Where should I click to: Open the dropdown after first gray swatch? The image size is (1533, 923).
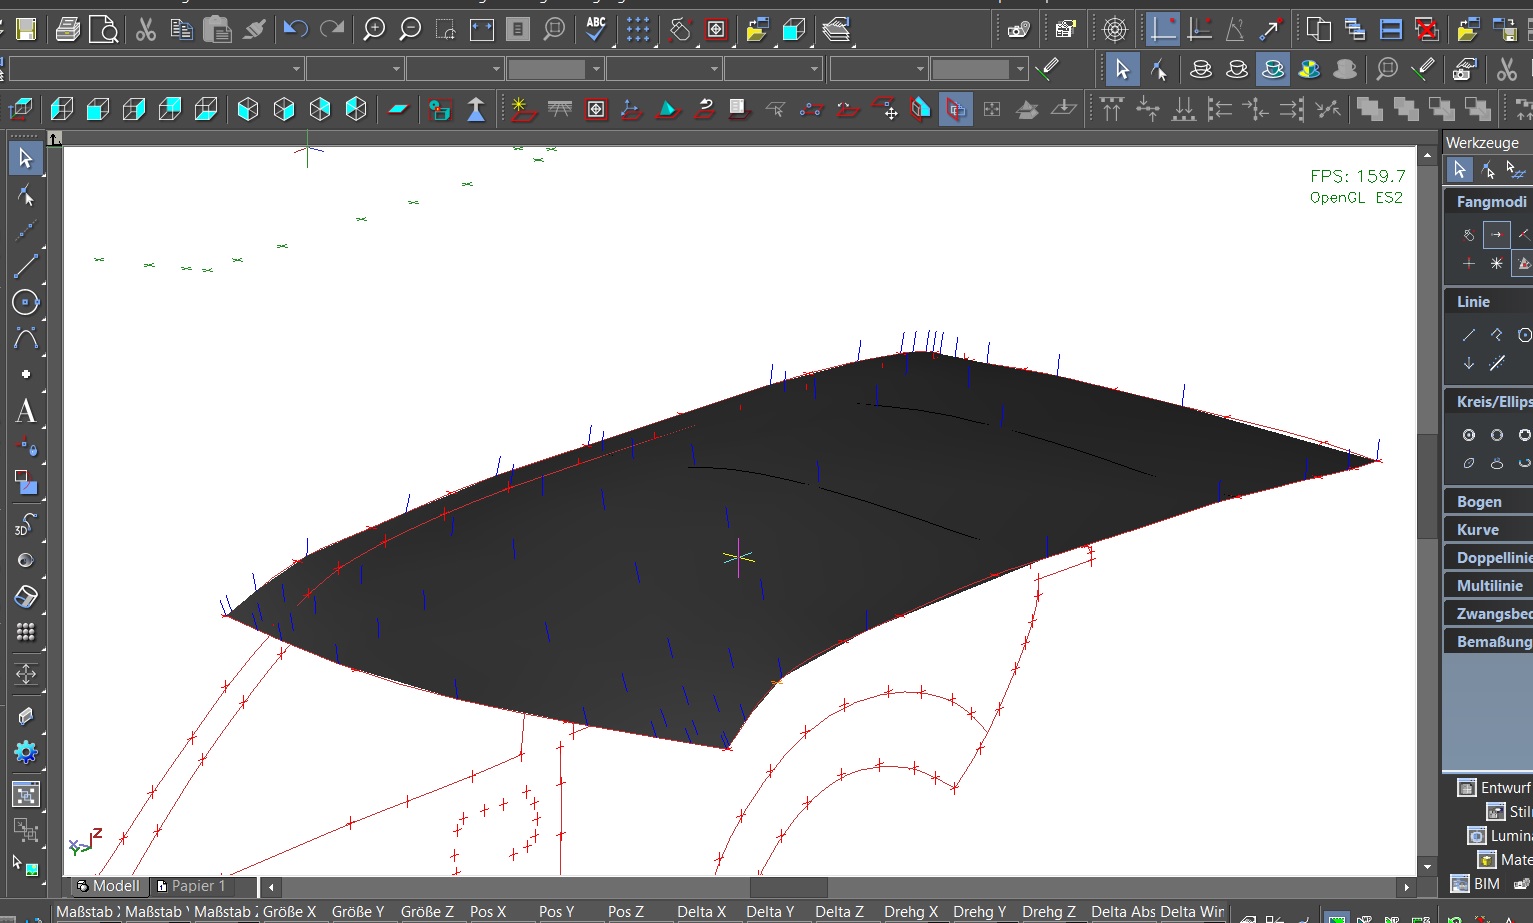point(664,69)
